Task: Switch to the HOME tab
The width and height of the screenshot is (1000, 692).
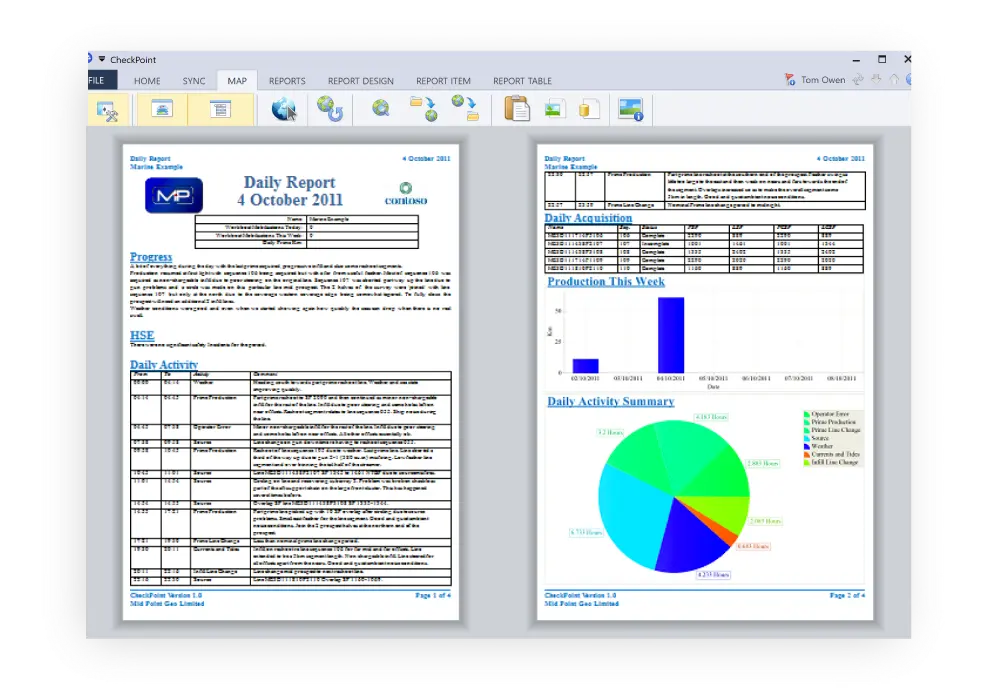Action: pyautogui.click(x=147, y=81)
